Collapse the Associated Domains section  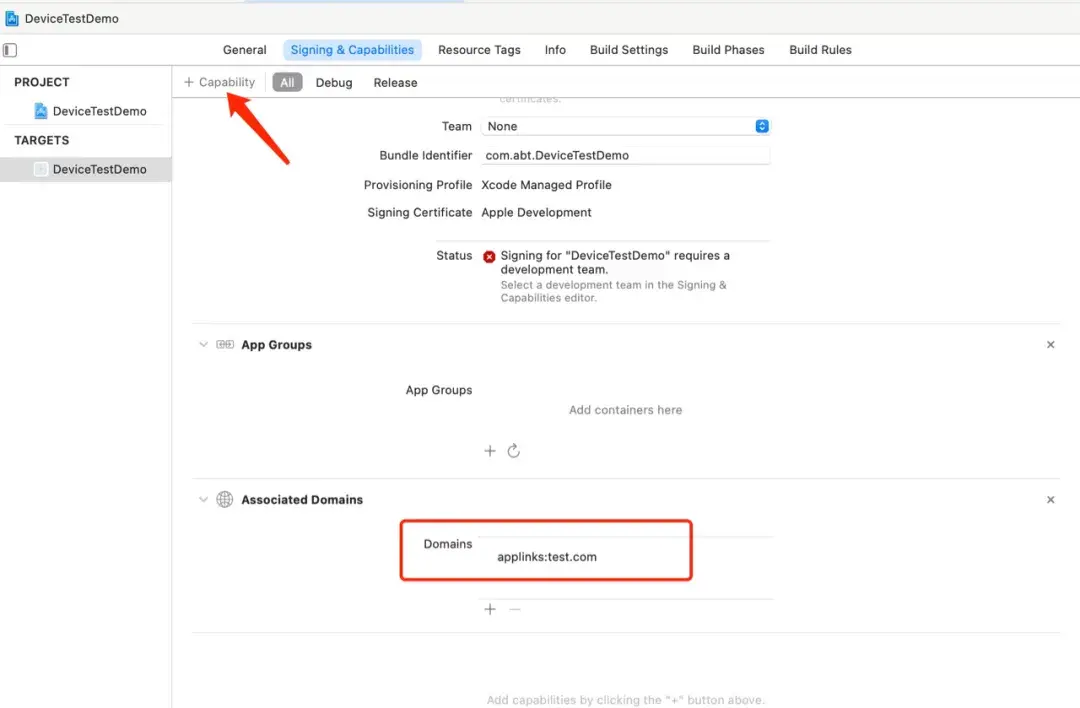pyautogui.click(x=204, y=500)
